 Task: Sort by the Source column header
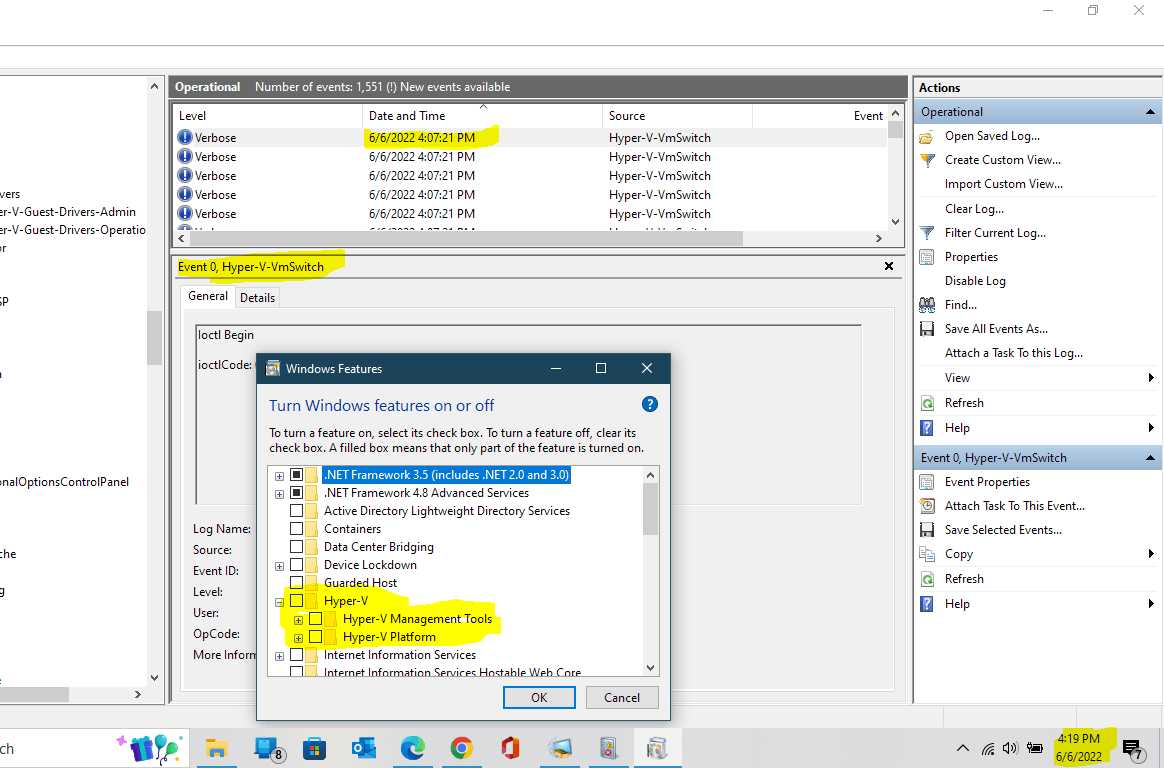(x=677, y=116)
